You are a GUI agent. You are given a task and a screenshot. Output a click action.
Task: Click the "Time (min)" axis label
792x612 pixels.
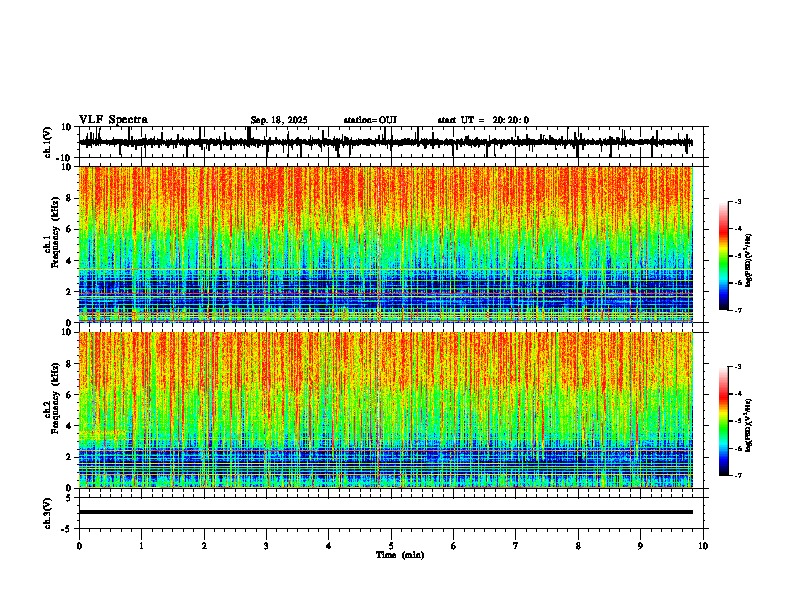400,555
